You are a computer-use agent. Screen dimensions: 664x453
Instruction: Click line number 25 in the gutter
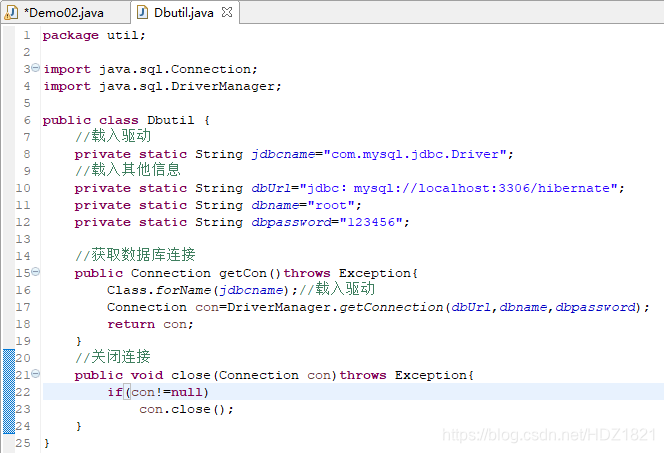pos(23,443)
